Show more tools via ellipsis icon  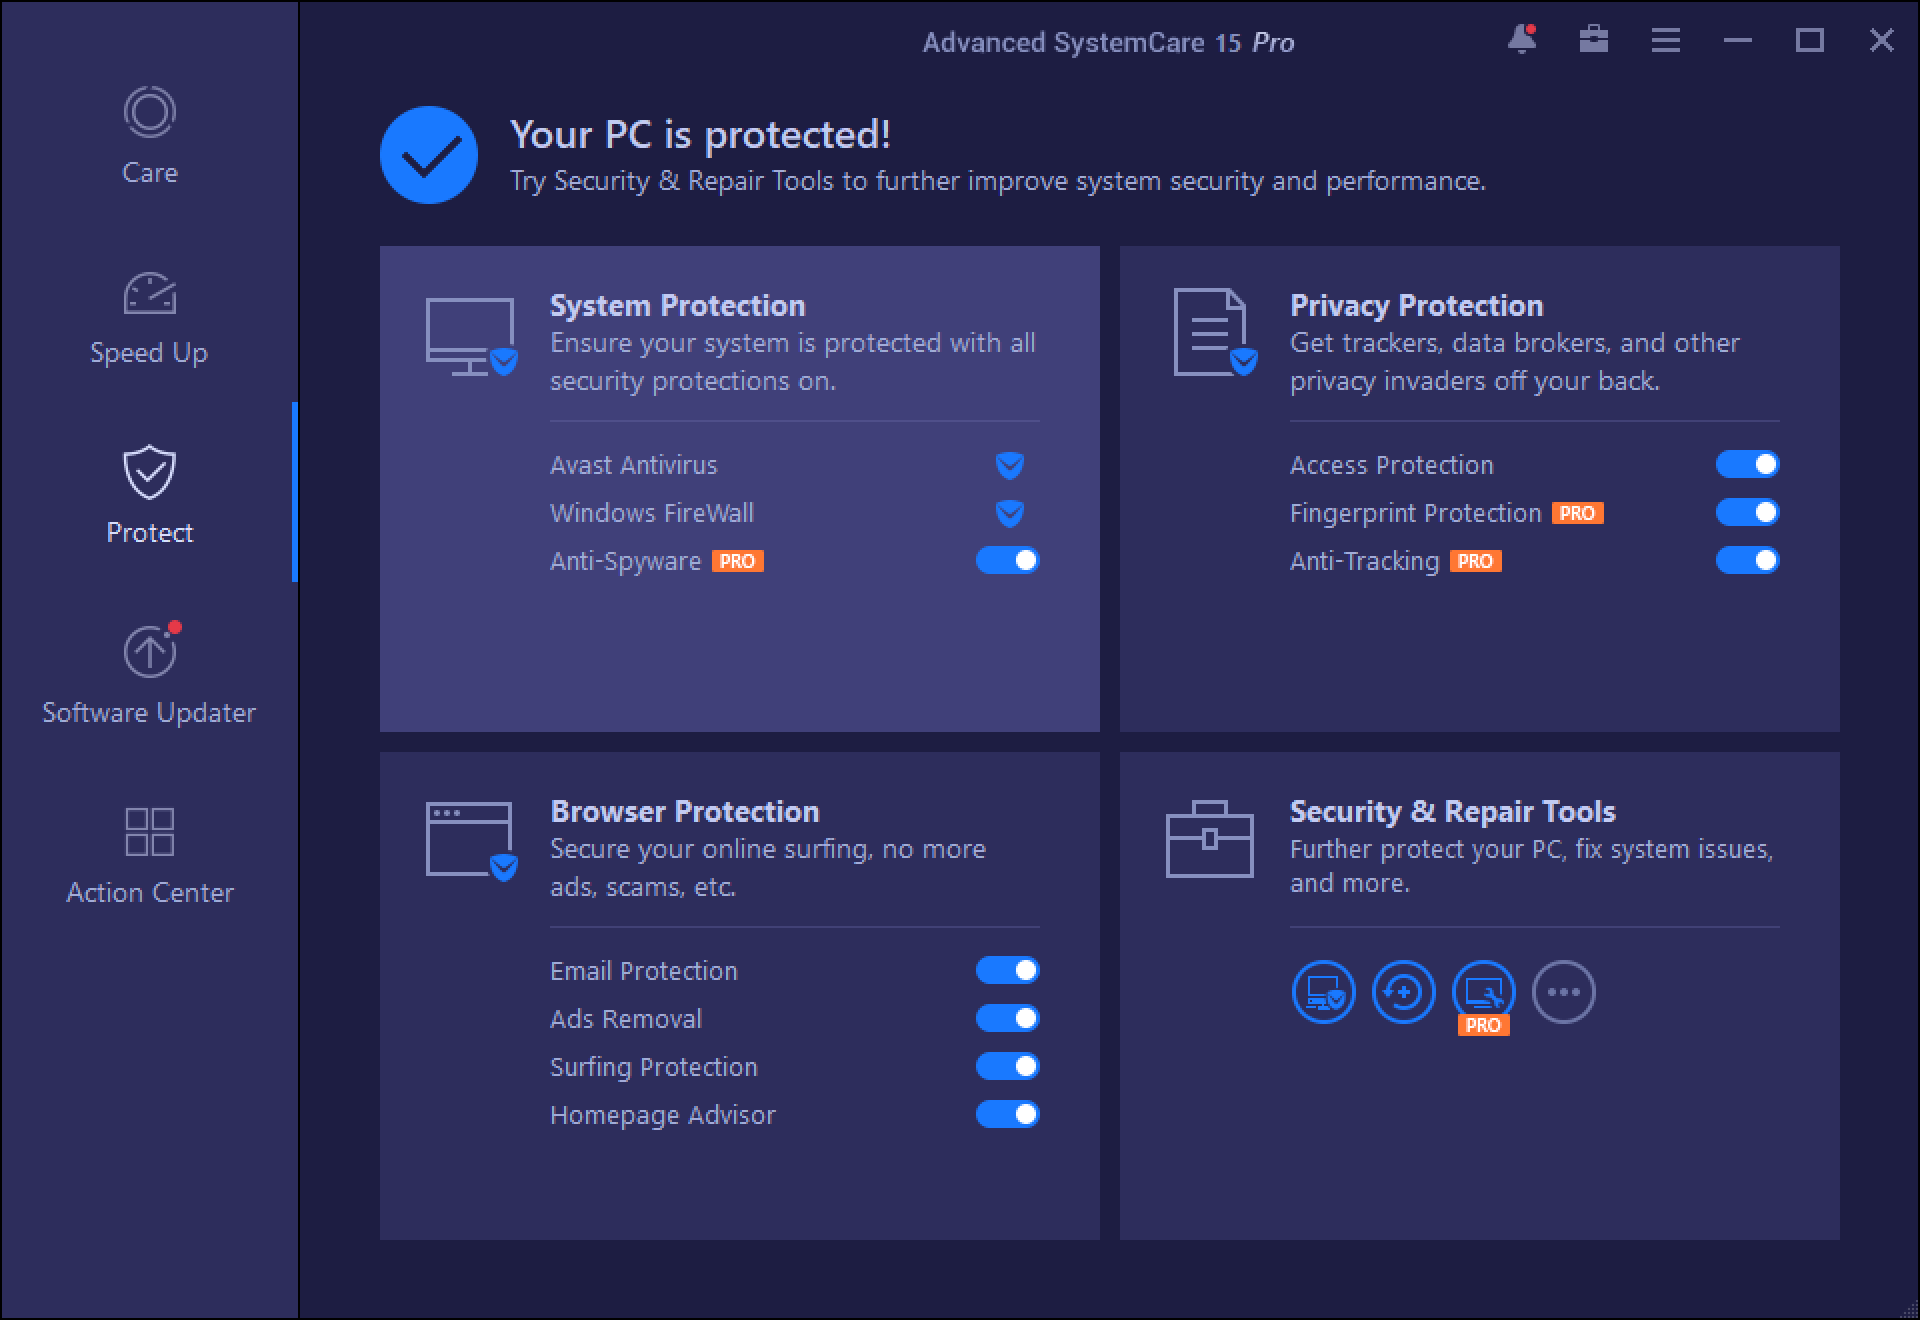1564,993
